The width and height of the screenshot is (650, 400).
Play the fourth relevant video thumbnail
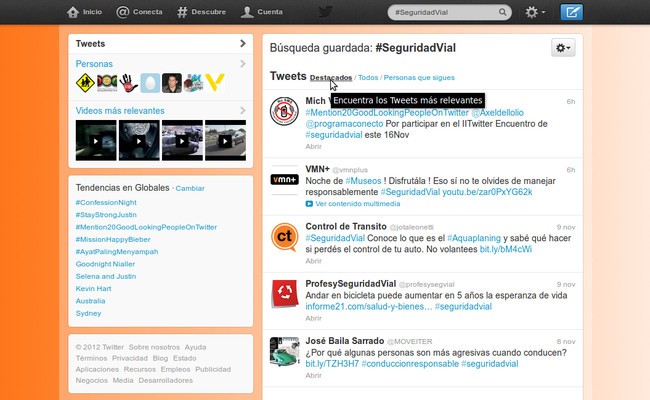click(x=226, y=141)
